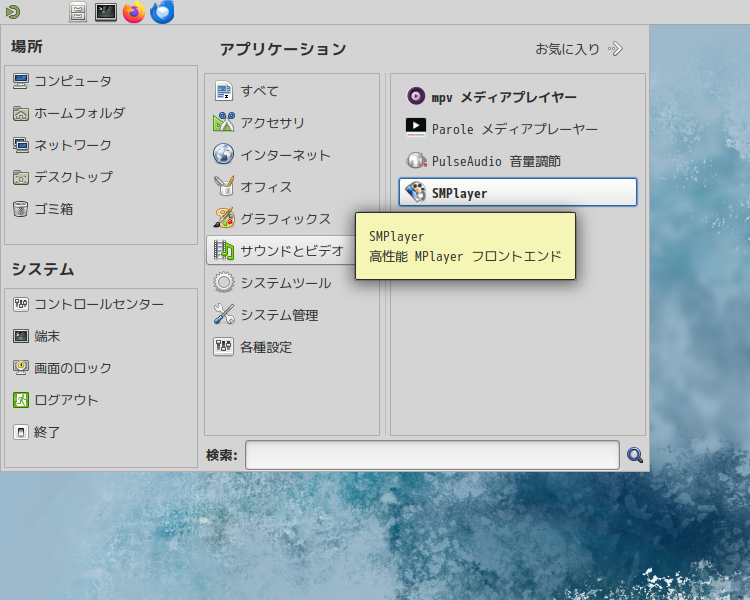Click the search magnifier icon
This screenshot has width=750, height=600.
tap(635, 455)
